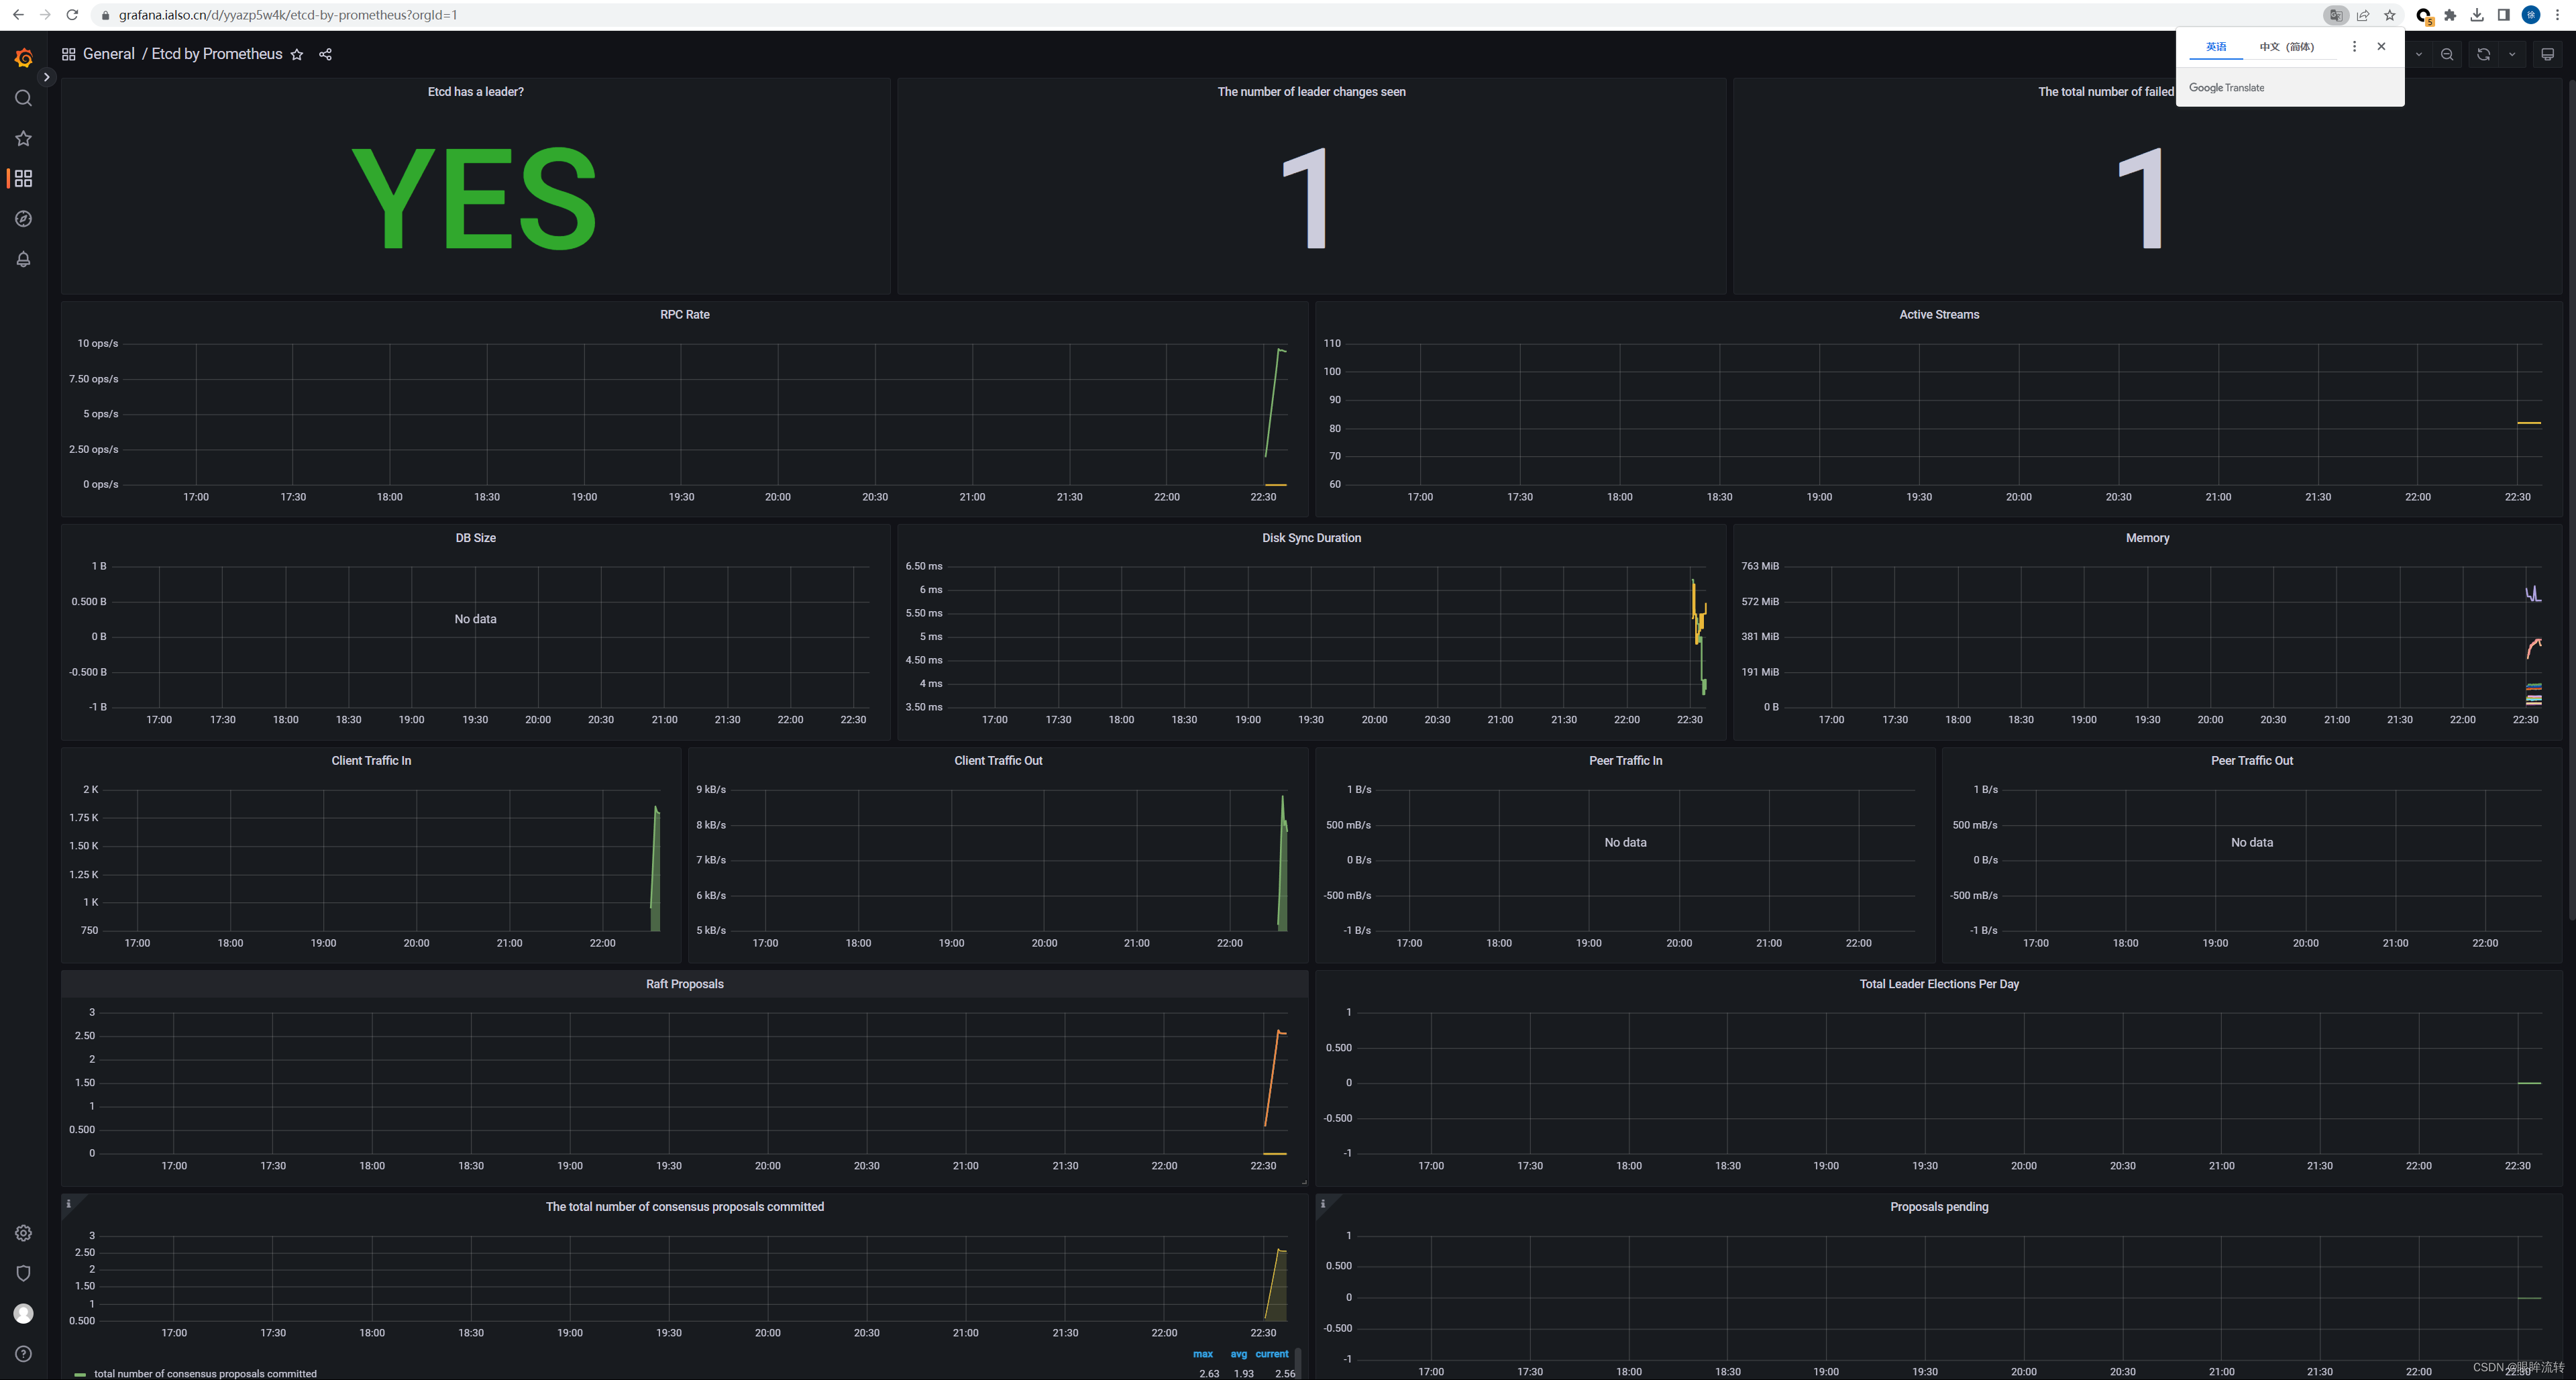Viewport: 2576px width, 1380px height.
Task: Open the 'Etcd has a leader?' panel title menu
Action: 476,92
